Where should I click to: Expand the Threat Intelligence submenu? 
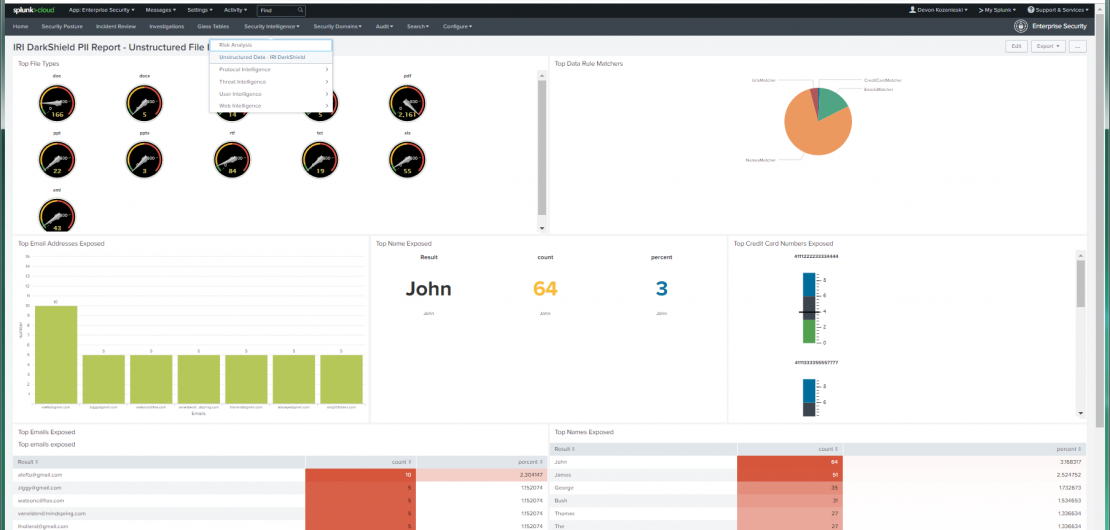[x=271, y=81]
